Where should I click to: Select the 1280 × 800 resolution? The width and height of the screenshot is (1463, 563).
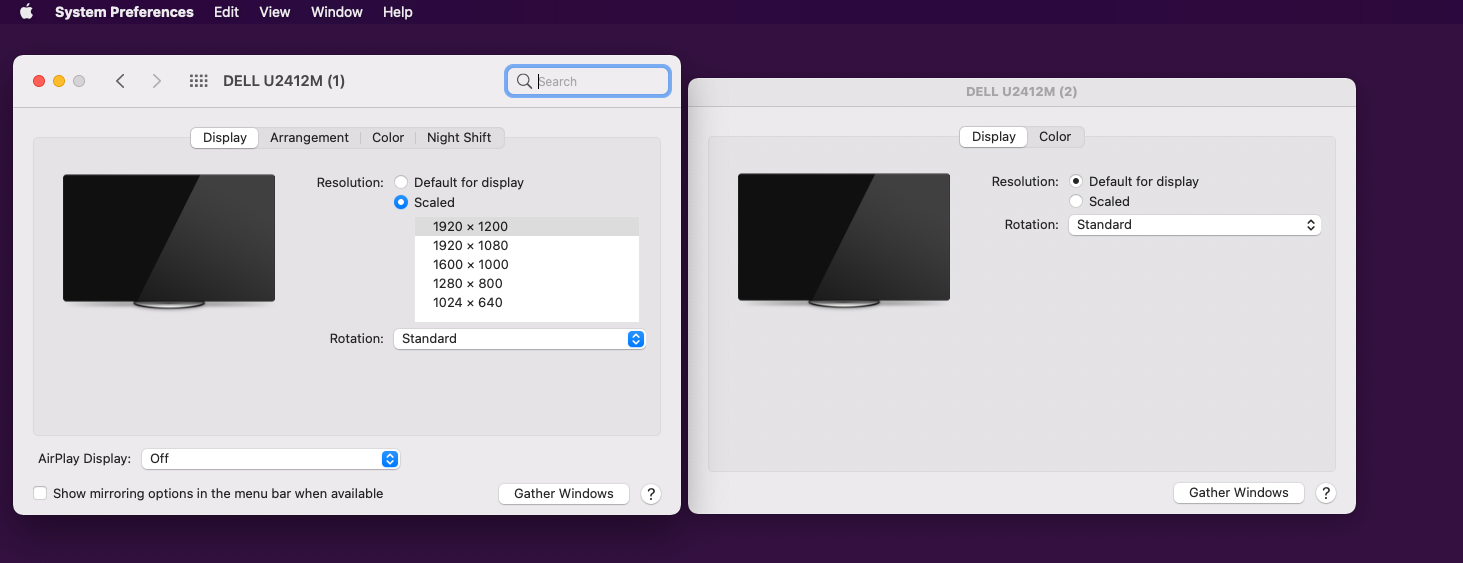pyautogui.click(x=527, y=284)
